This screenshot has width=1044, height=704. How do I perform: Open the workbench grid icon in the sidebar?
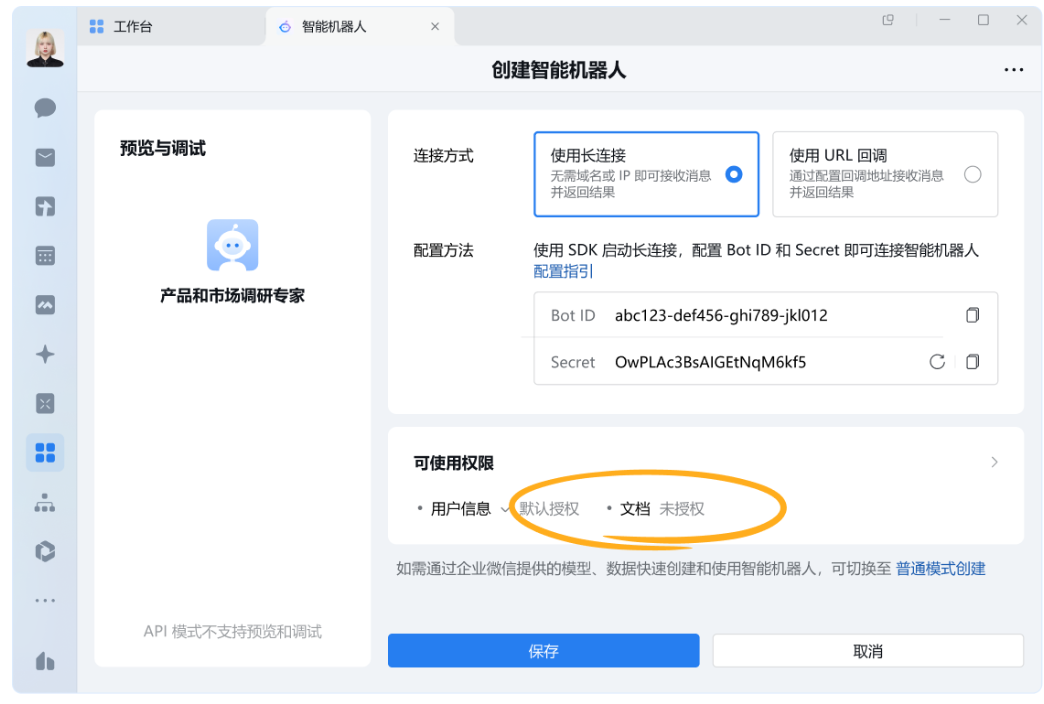pos(44,452)
